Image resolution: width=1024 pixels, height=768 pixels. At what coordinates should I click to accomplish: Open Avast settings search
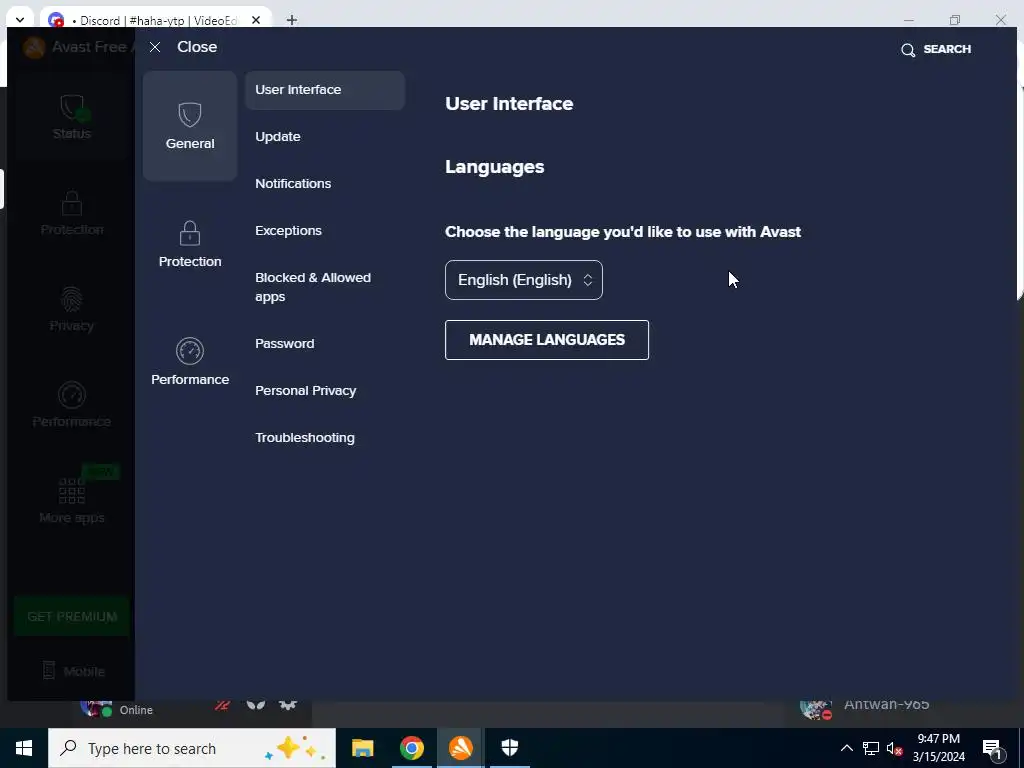[935, 50]
